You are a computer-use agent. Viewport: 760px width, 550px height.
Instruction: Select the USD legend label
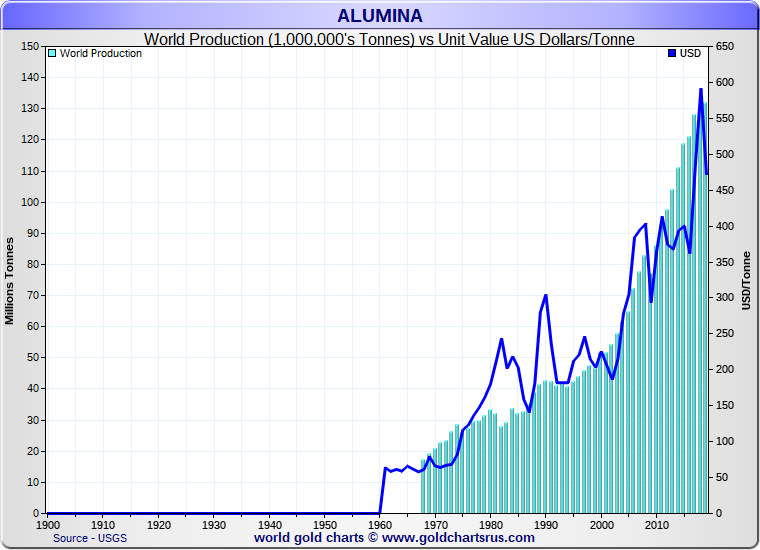coord(690,53)
